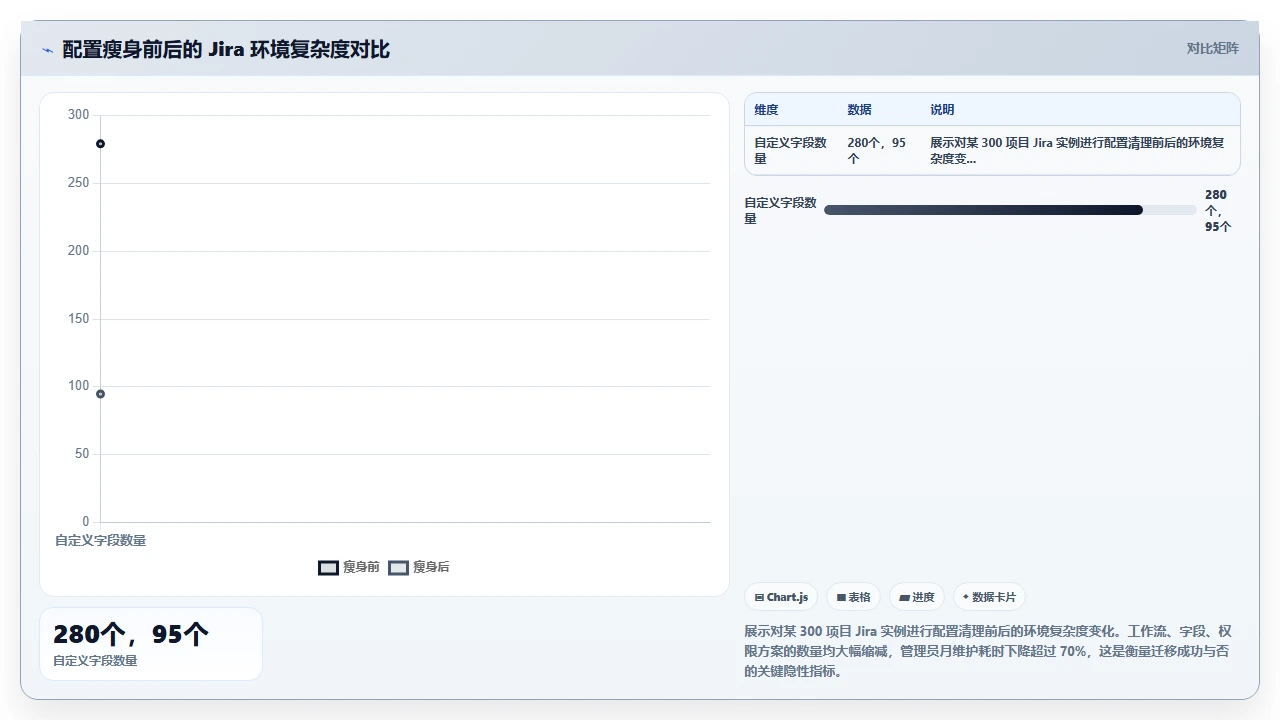
Task: Click the 说明 table column header
Action: click(942, 110)
